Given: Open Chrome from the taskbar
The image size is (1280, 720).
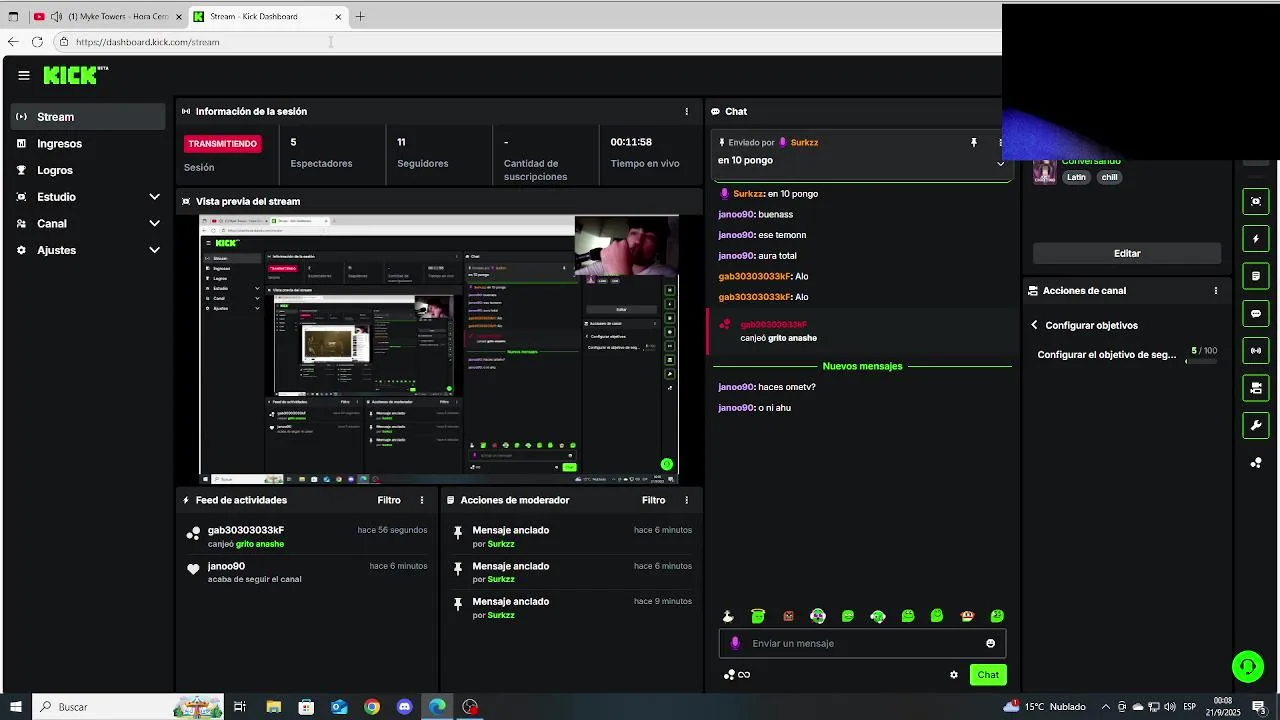Looking at the screenshot, I should (372, 707).
